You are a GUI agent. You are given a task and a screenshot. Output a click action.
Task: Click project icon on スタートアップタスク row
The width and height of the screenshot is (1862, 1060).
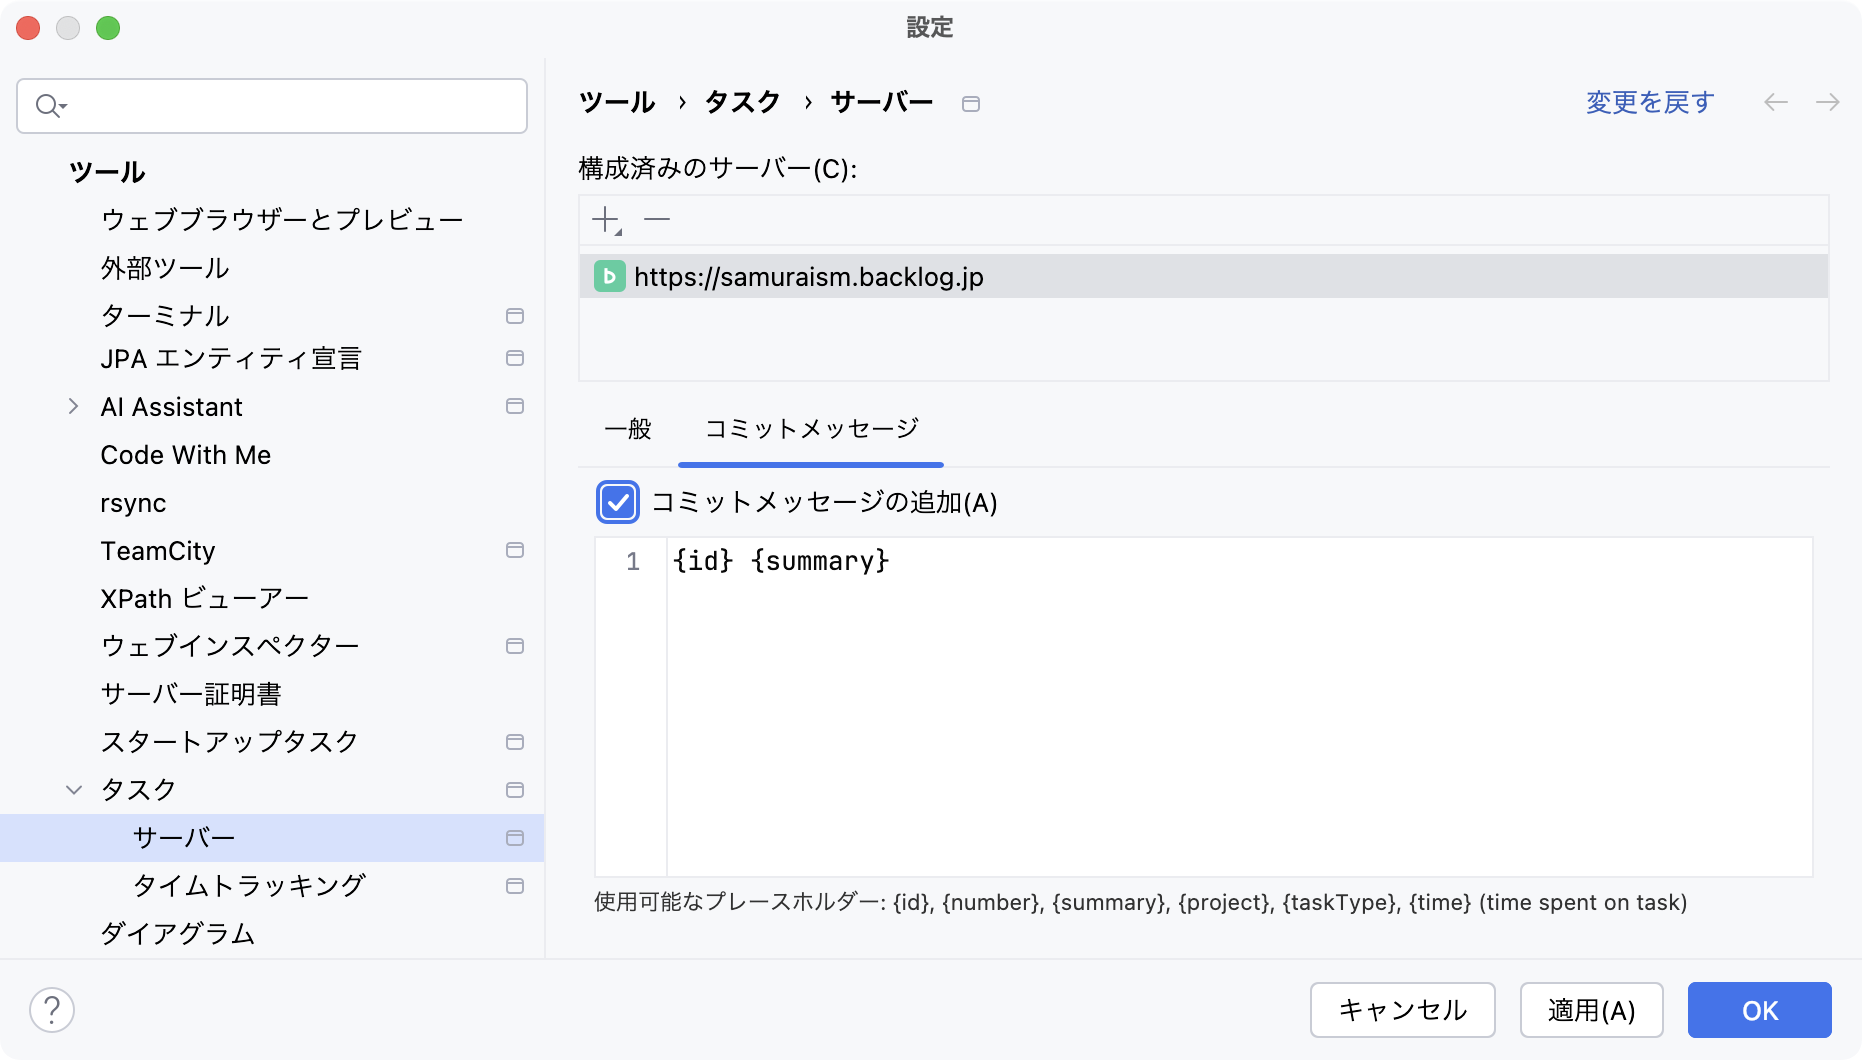pos(515,742)
